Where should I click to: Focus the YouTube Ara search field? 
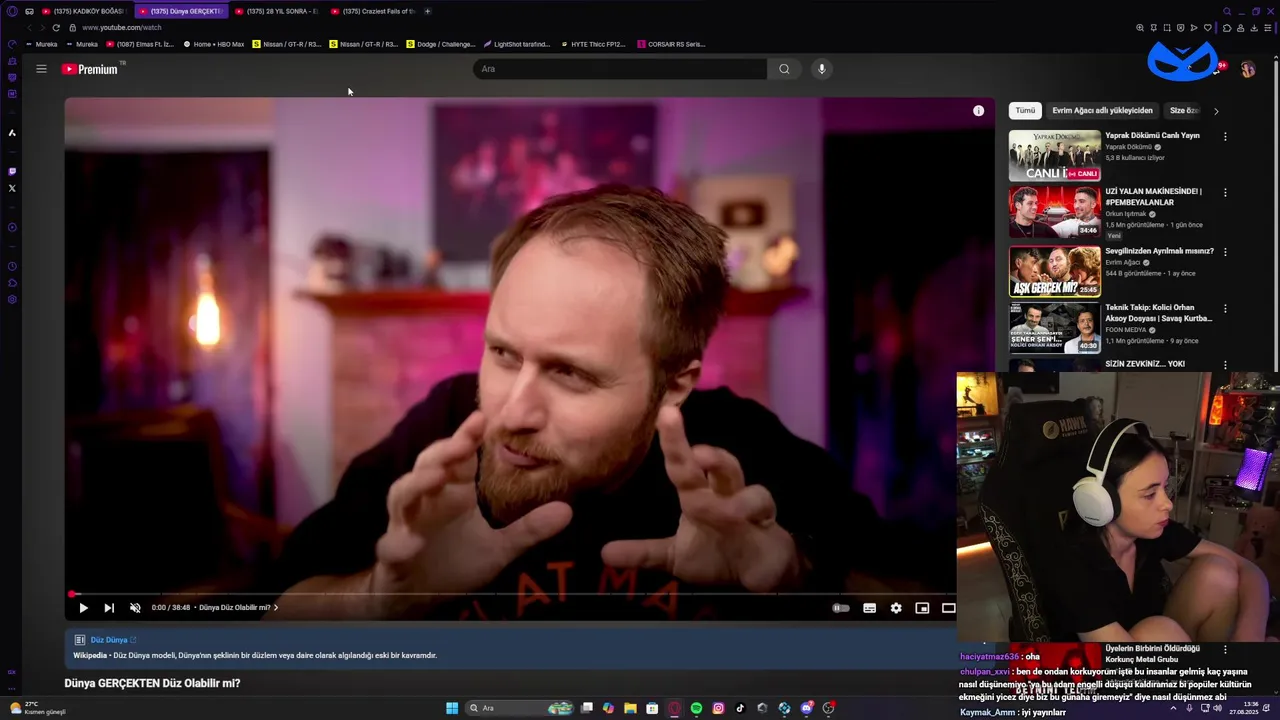click(620, 69)
